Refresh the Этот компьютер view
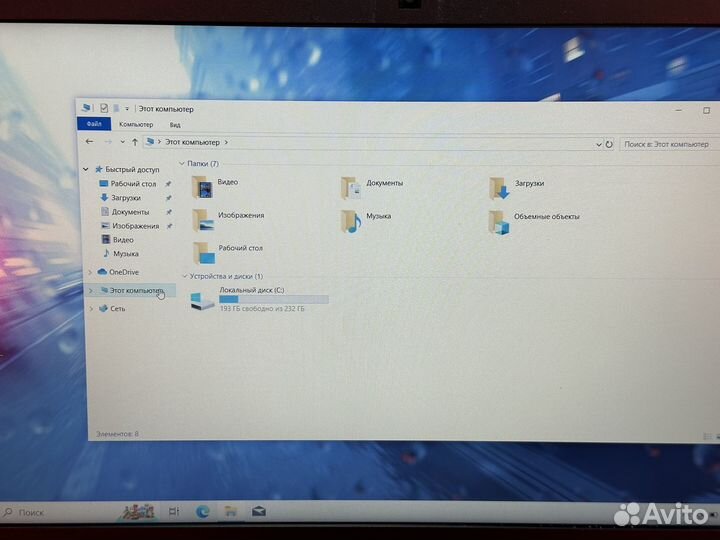The height and width of the screenshot is (540, 720). [x=609, y=144]
